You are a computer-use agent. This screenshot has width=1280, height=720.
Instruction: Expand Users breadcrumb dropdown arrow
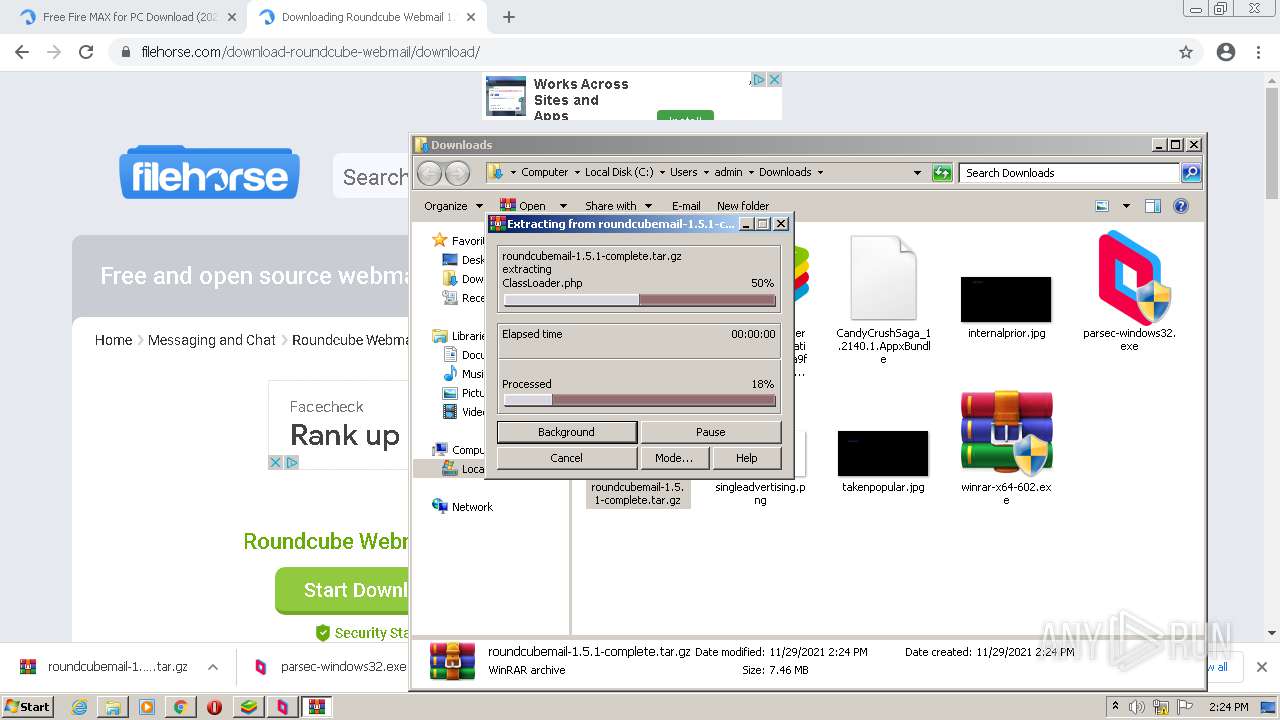click(x=707, y=173)
